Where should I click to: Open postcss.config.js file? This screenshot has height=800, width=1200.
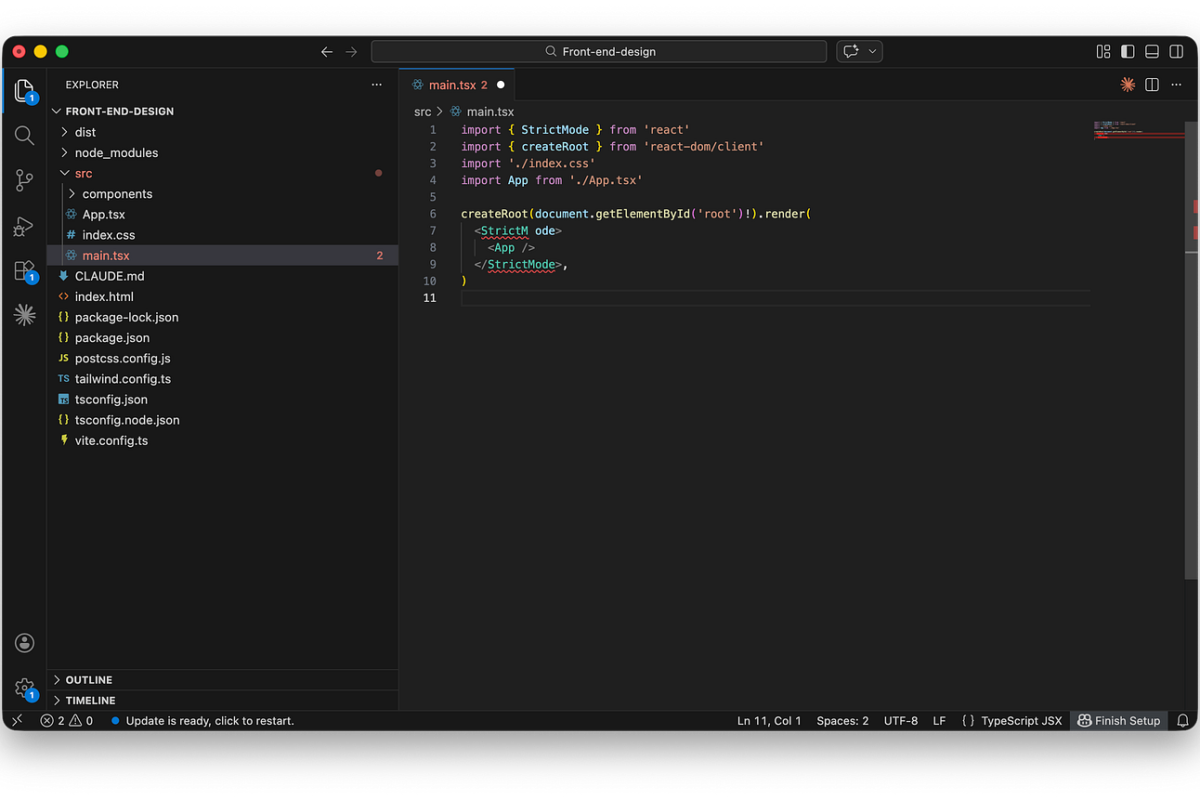click(x=122, y=358)
